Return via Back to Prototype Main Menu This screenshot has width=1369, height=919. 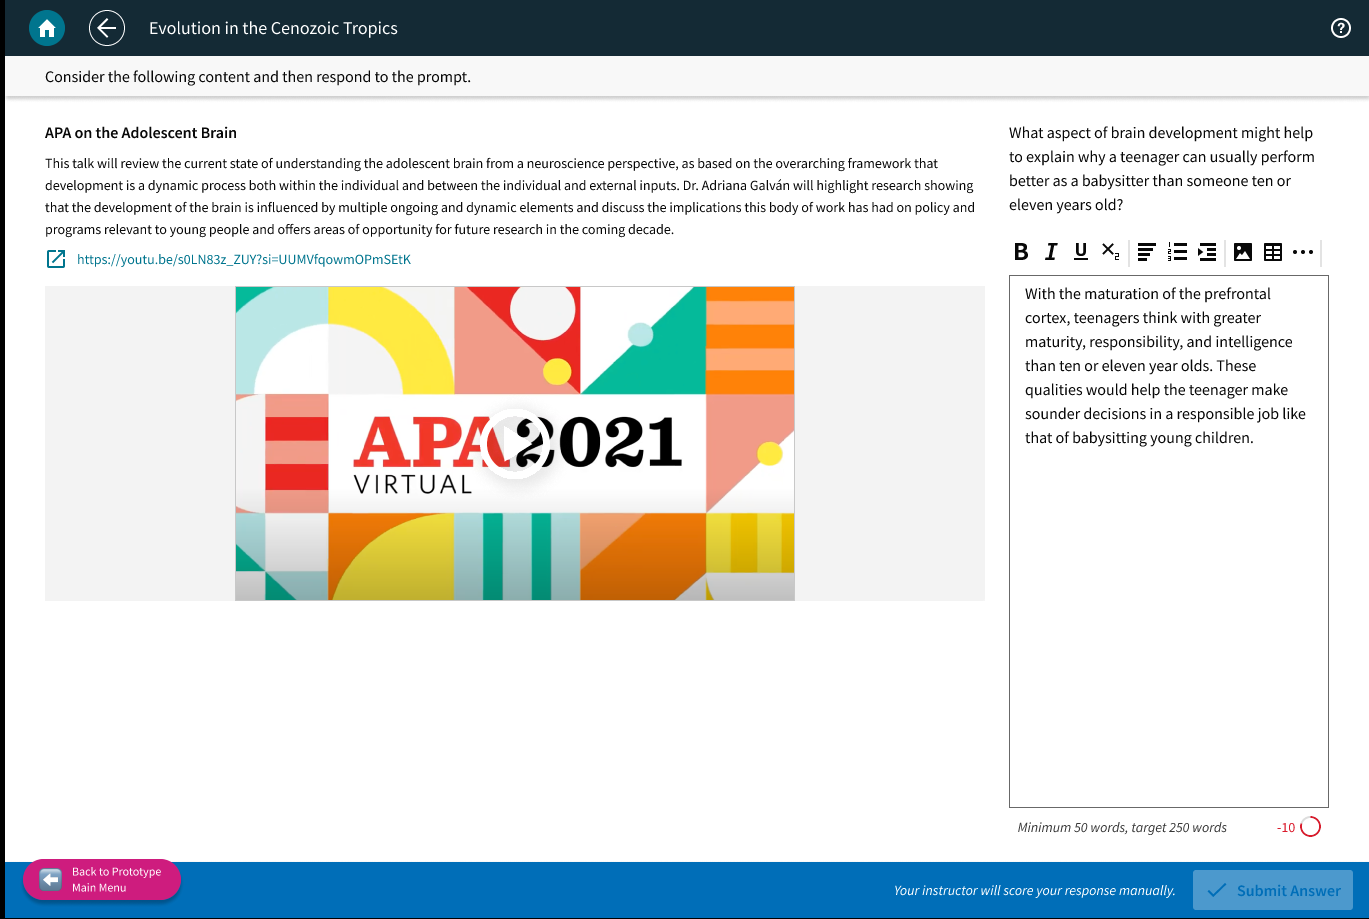102,880
